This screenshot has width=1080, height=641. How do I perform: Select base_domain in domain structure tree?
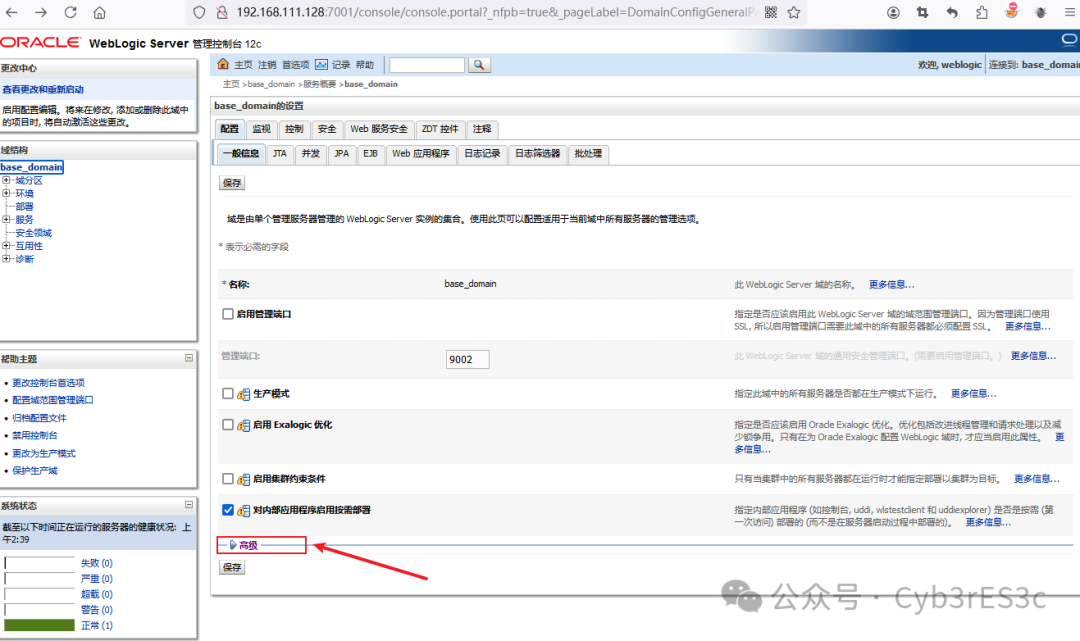[x=32, y=167]
